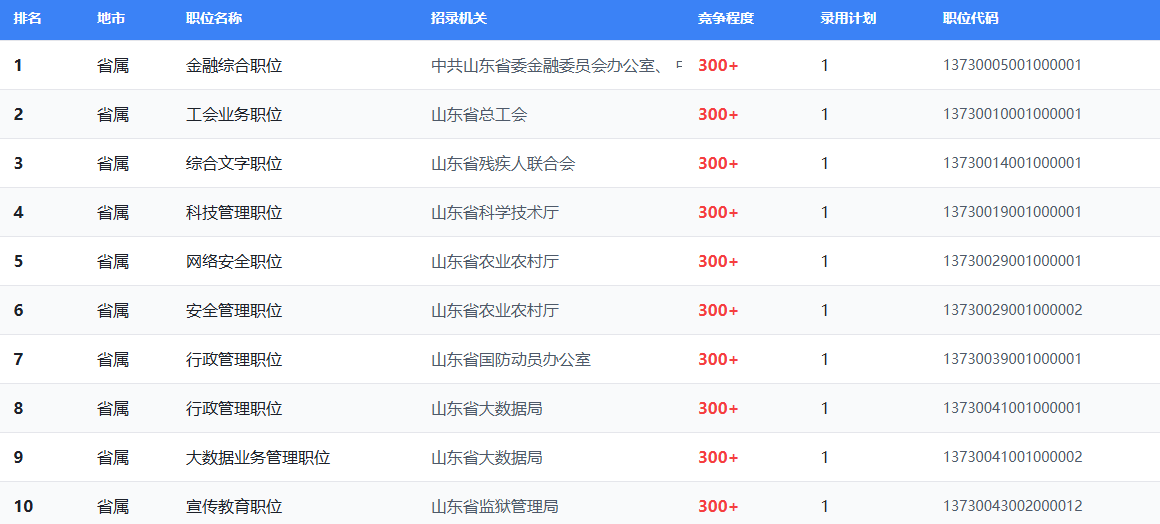The image size is (1160, 524).
Task: Click the 科技管理职位 position name
Action: coord(234,213)
